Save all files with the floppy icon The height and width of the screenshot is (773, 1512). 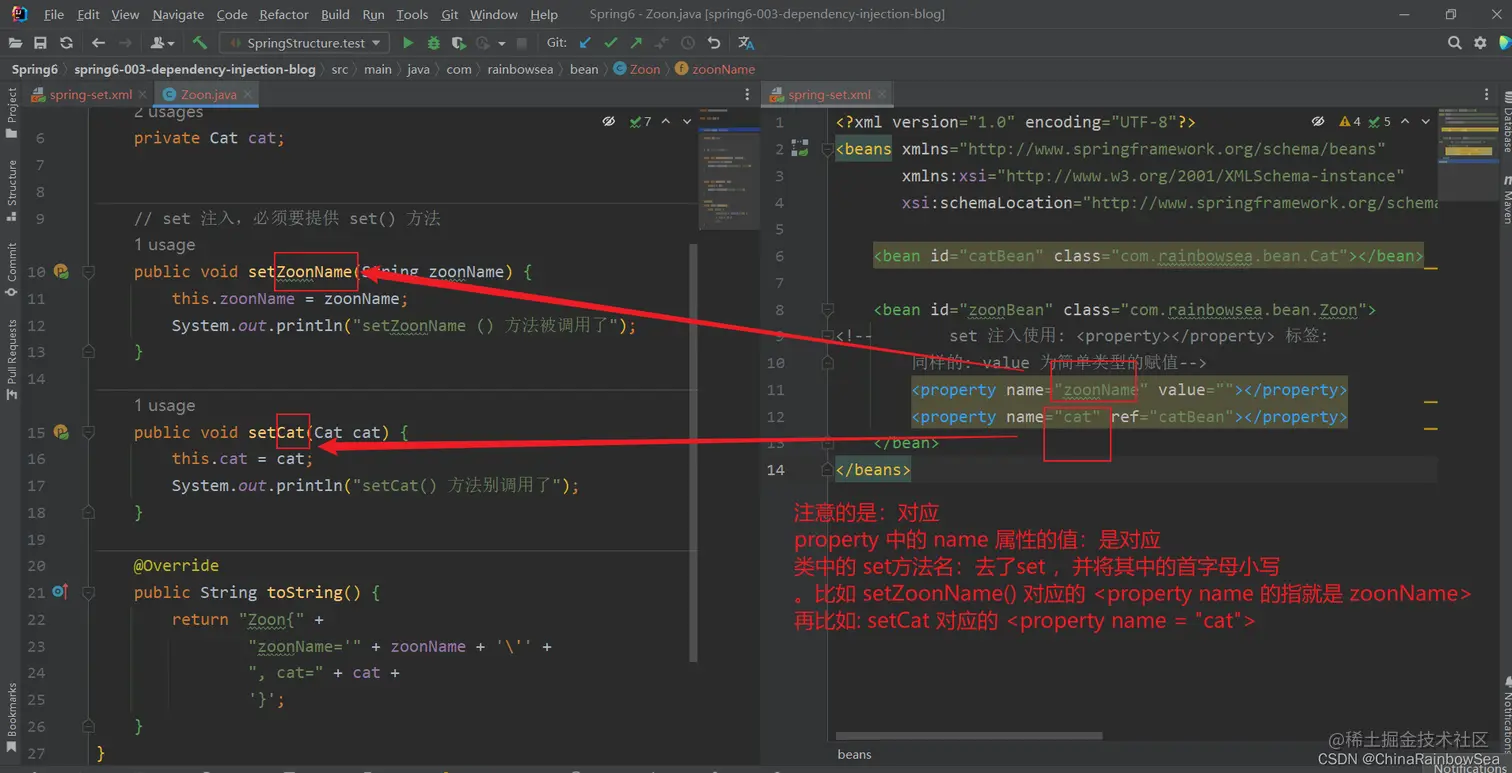pyautogui.click(x=40, y=43)
